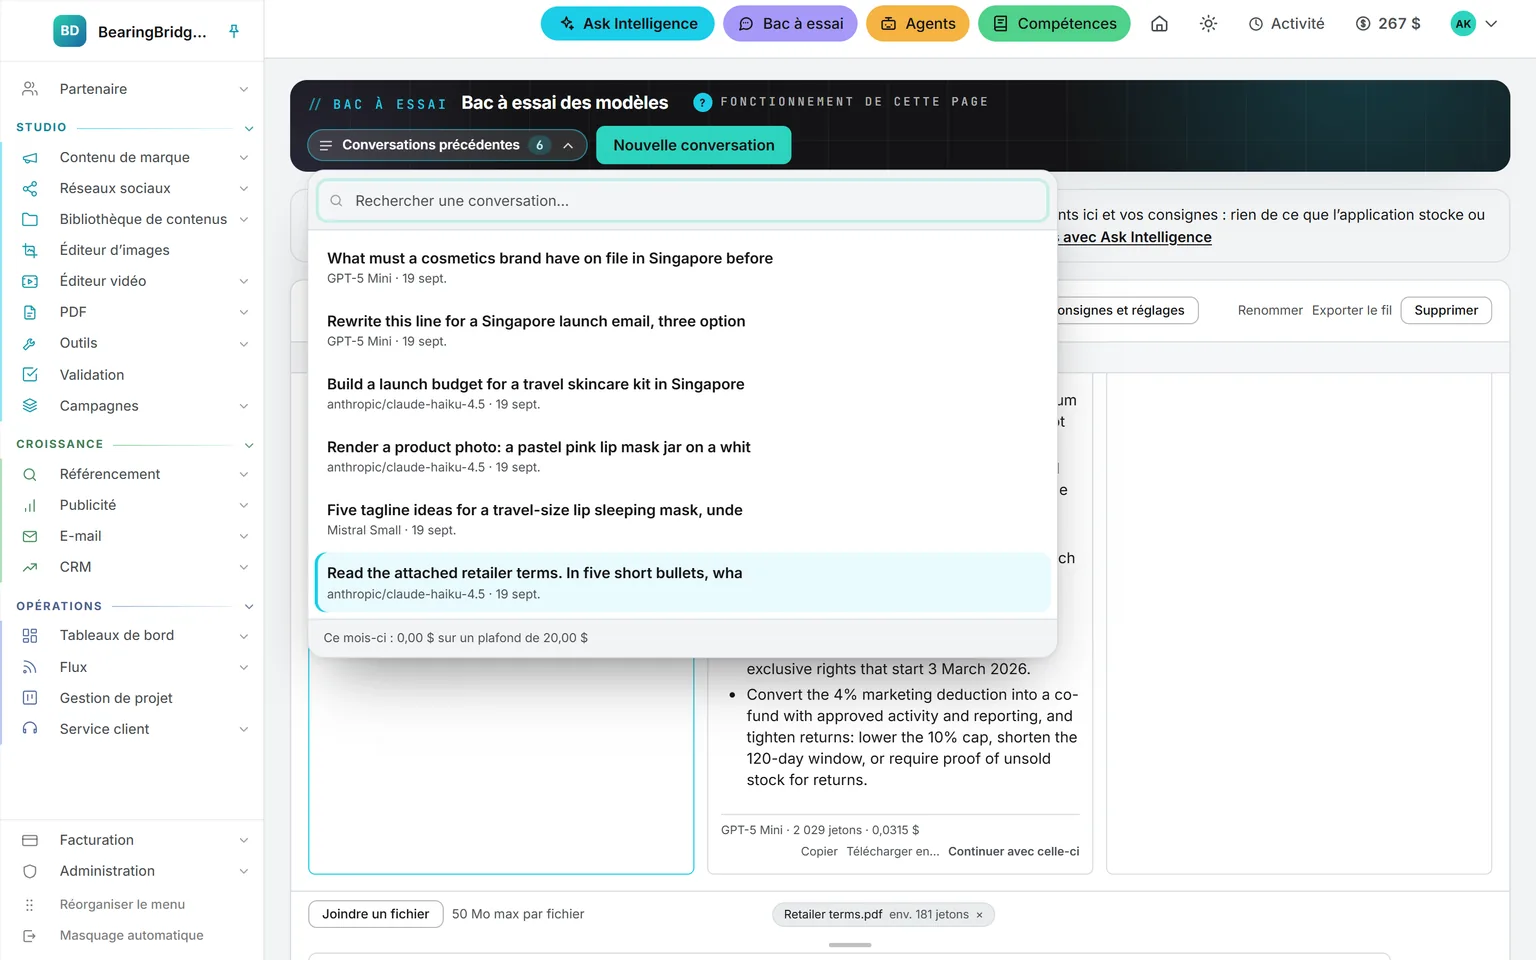Click the Flux feed icon
This screenshot has width=1536, height=960.
[30, 668]
